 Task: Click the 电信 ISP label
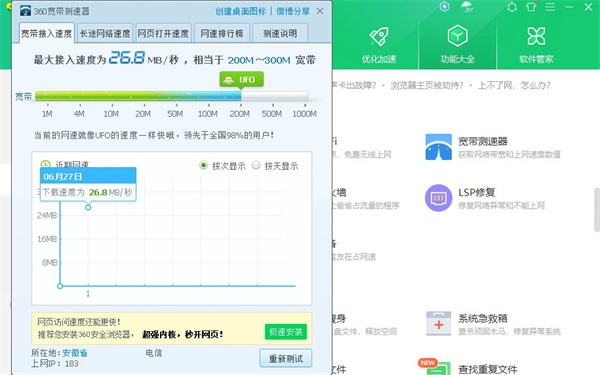pos(154,353)
